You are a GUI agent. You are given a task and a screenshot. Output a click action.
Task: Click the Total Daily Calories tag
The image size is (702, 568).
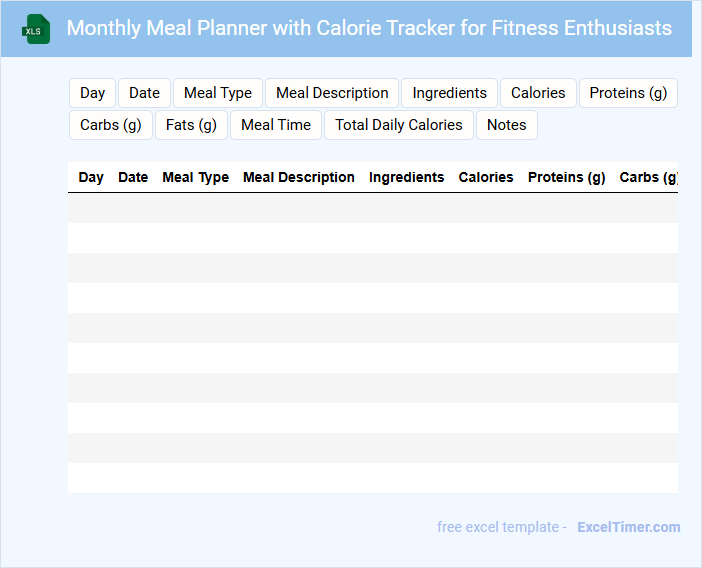coord(399,125)
